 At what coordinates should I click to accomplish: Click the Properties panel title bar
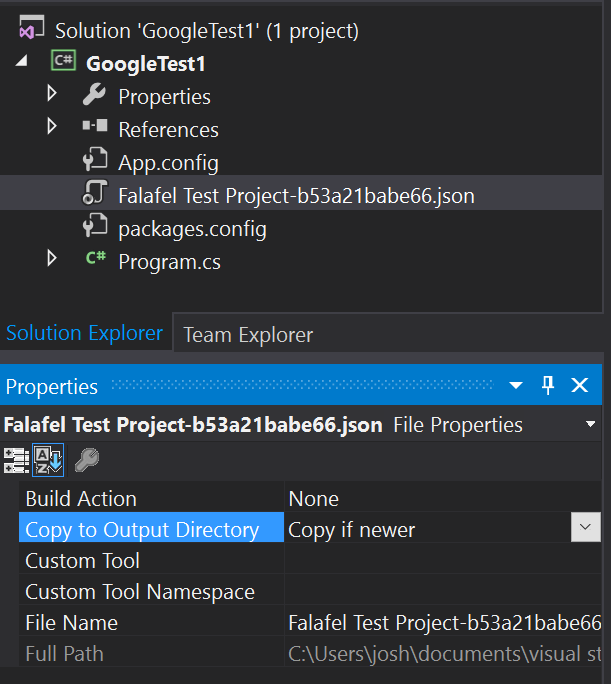pyautogui.click(x=301, y=386)
